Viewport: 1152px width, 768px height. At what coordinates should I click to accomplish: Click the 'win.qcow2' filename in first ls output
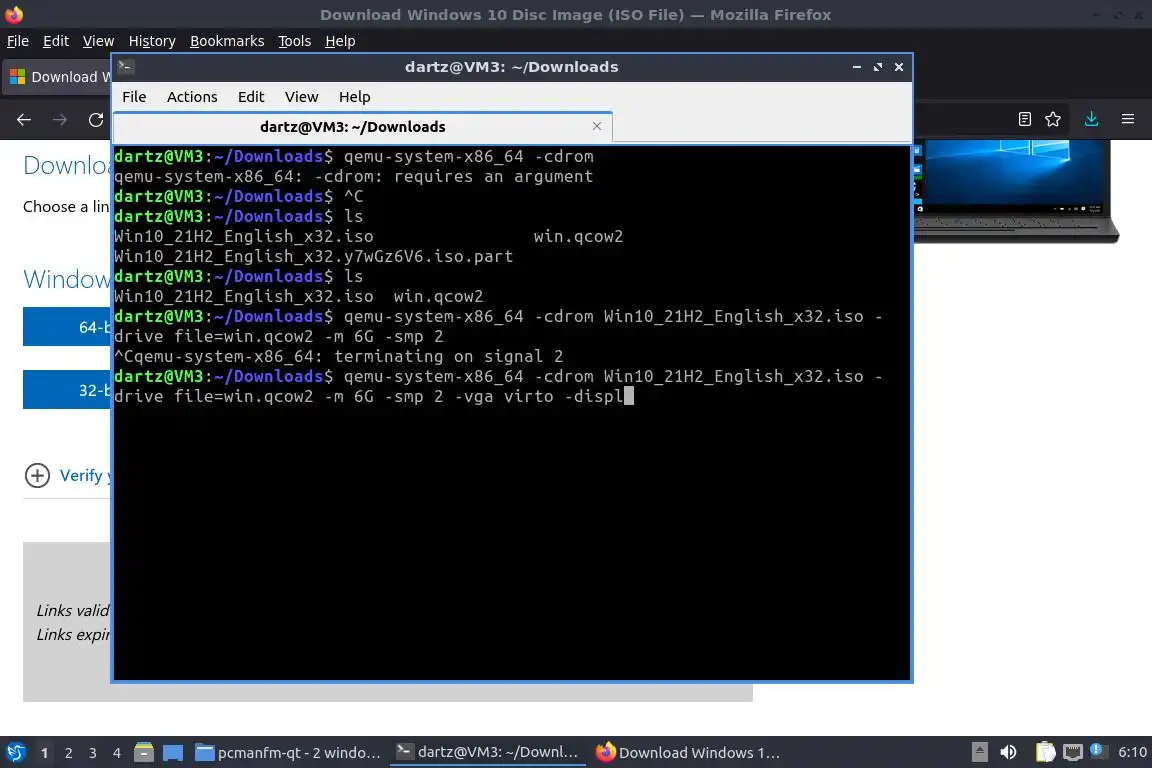[578, 237]
